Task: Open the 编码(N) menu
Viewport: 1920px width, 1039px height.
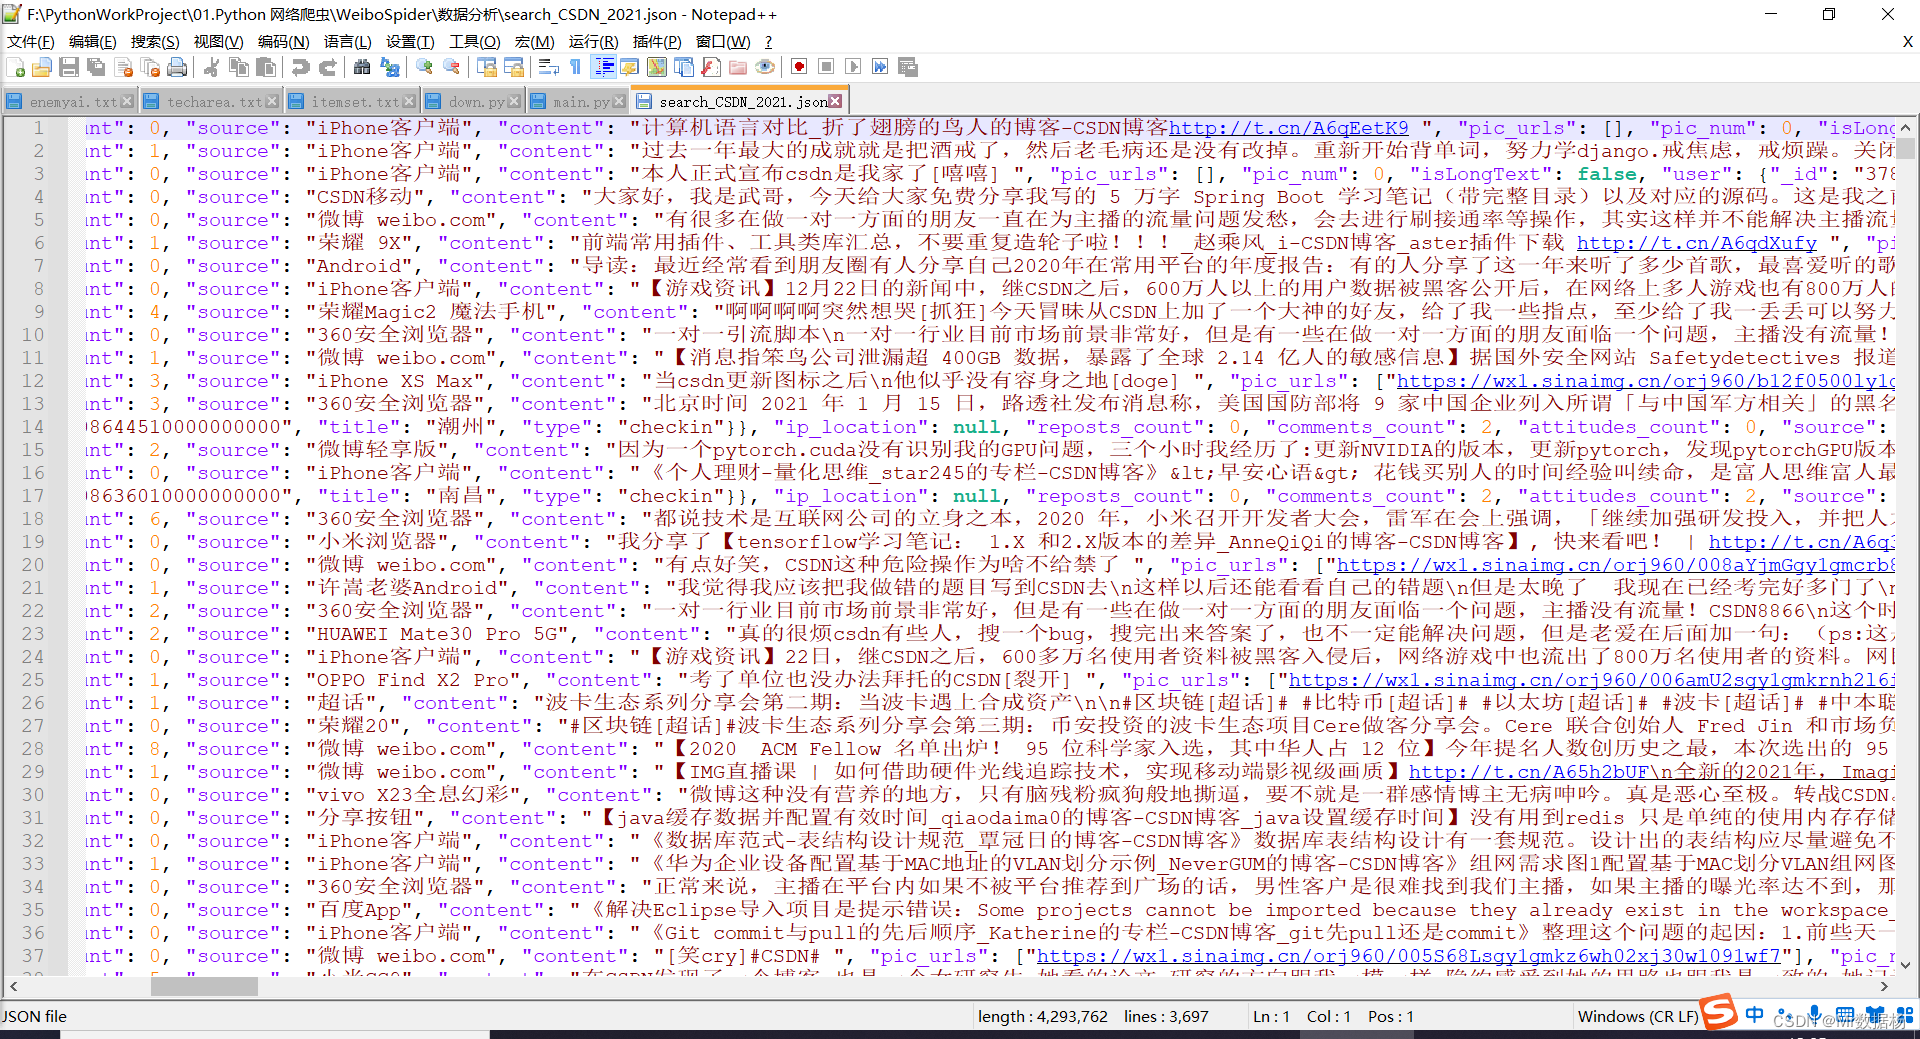Action: [284, 41]
